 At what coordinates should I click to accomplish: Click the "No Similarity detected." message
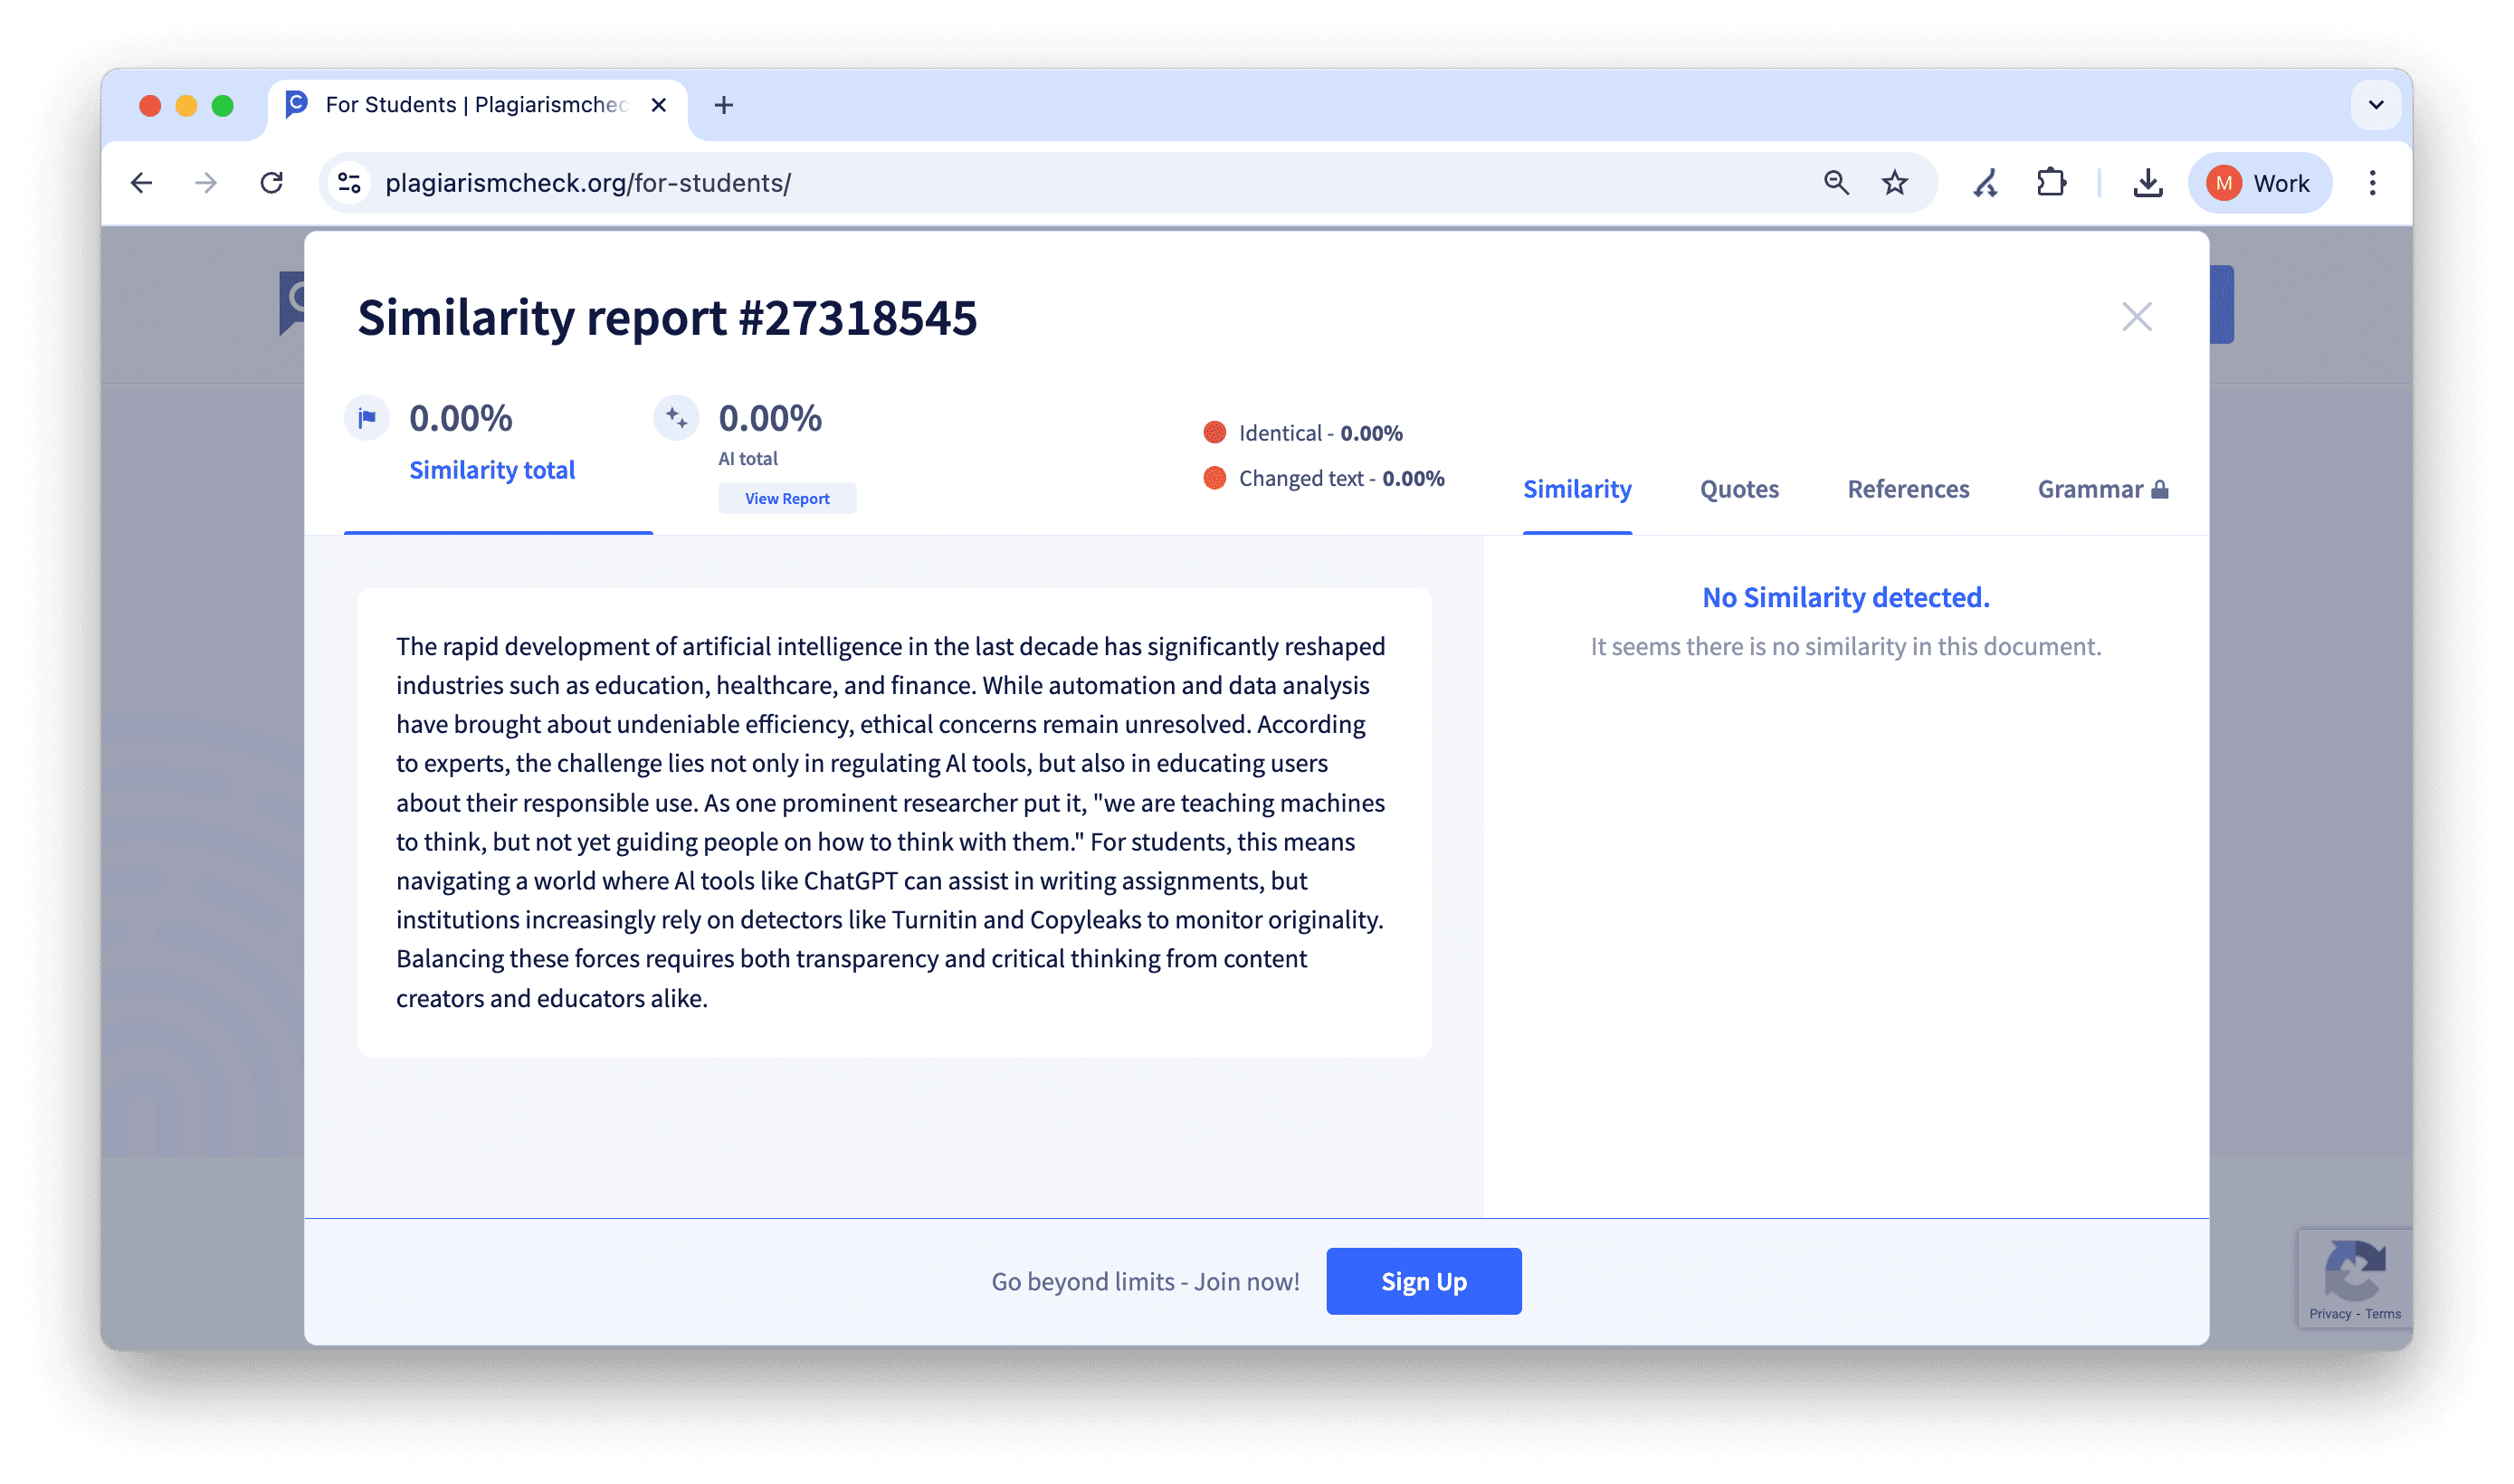tap(1846, 597)
